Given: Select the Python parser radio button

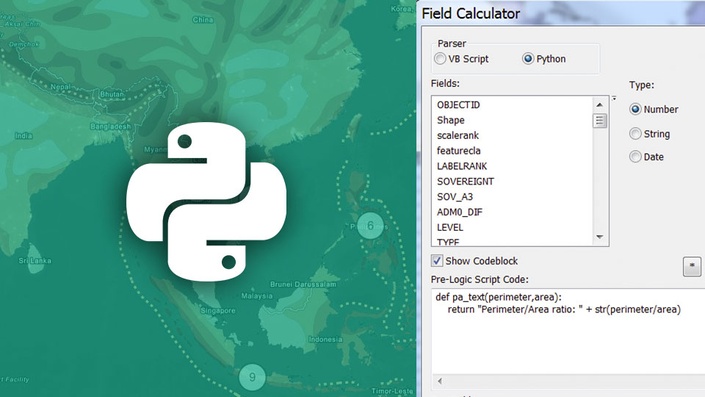Looking at the screenshot, I should (528, 59).
